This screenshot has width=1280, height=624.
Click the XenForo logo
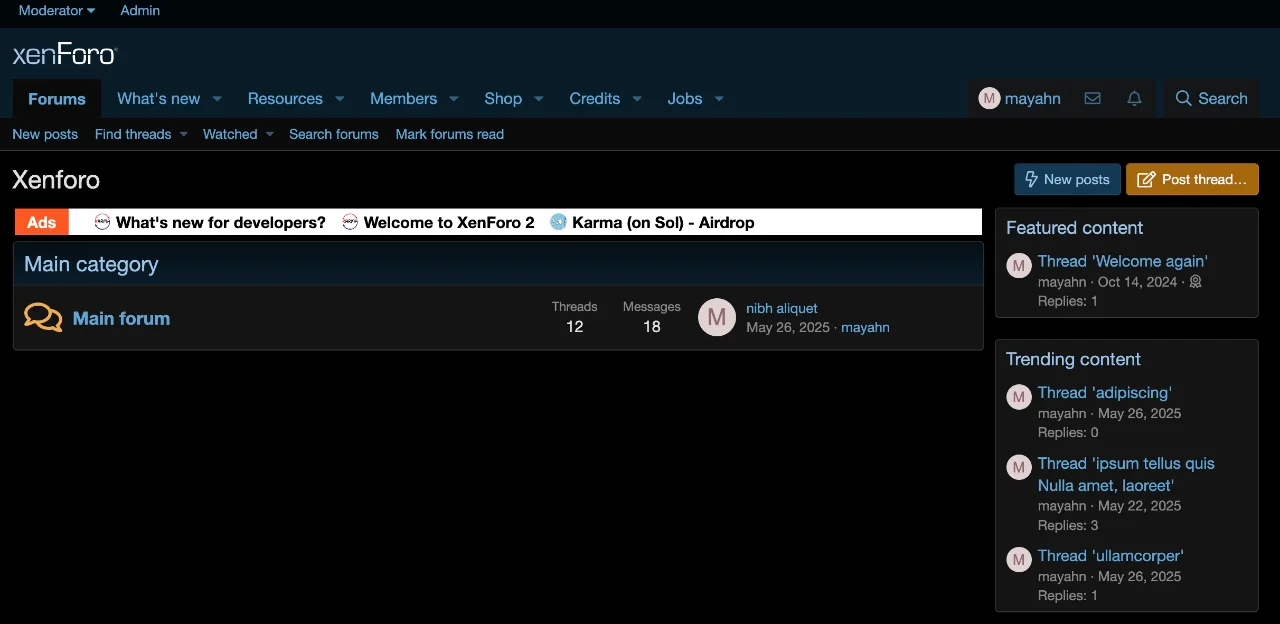pos(65,54)
